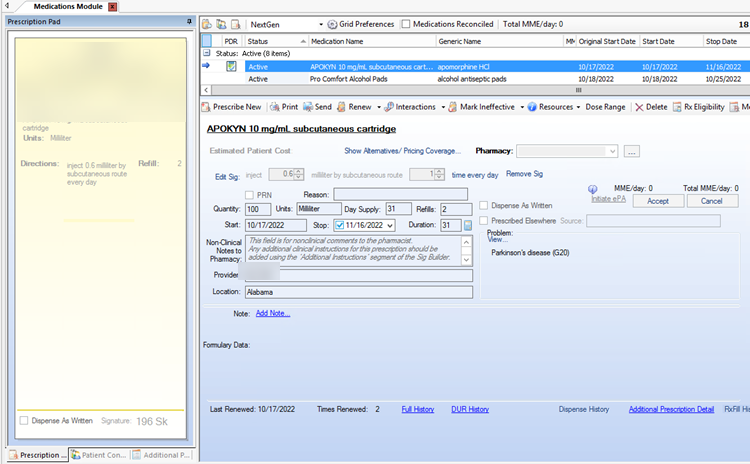Open the Stop date picker dropdown

390,225
